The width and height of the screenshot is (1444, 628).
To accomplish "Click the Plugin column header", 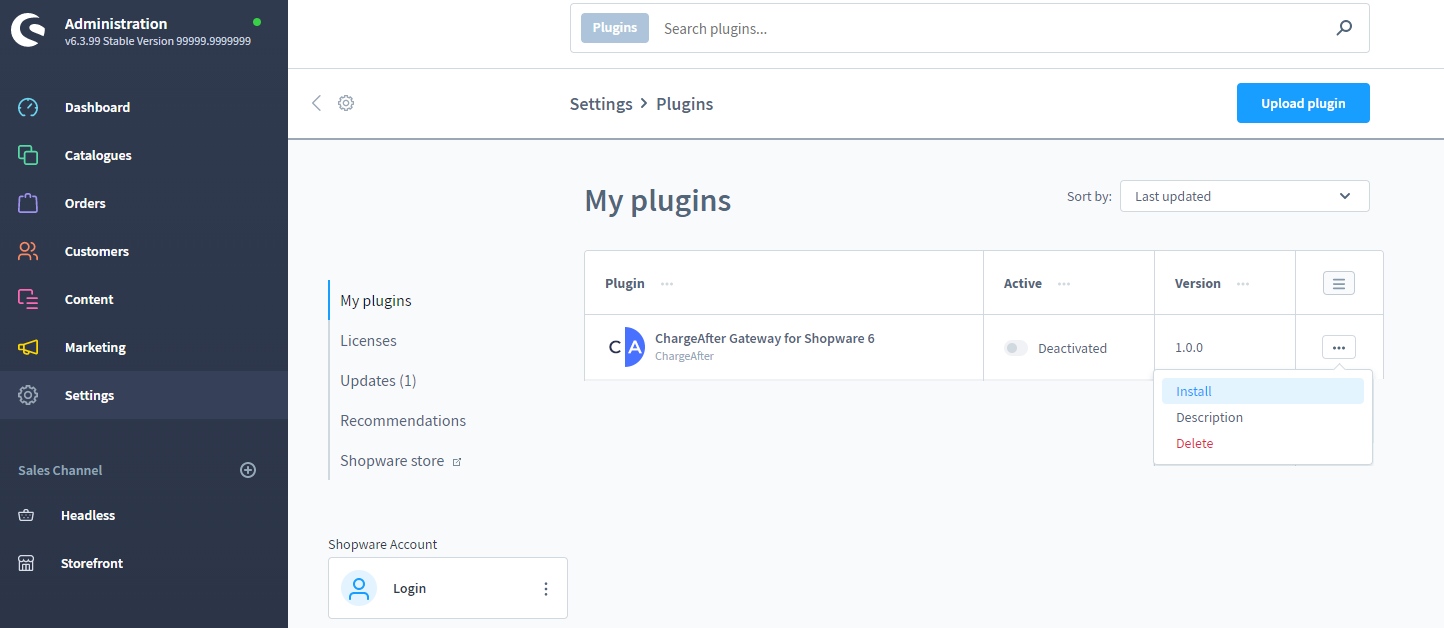I will [x=625, y=284].
